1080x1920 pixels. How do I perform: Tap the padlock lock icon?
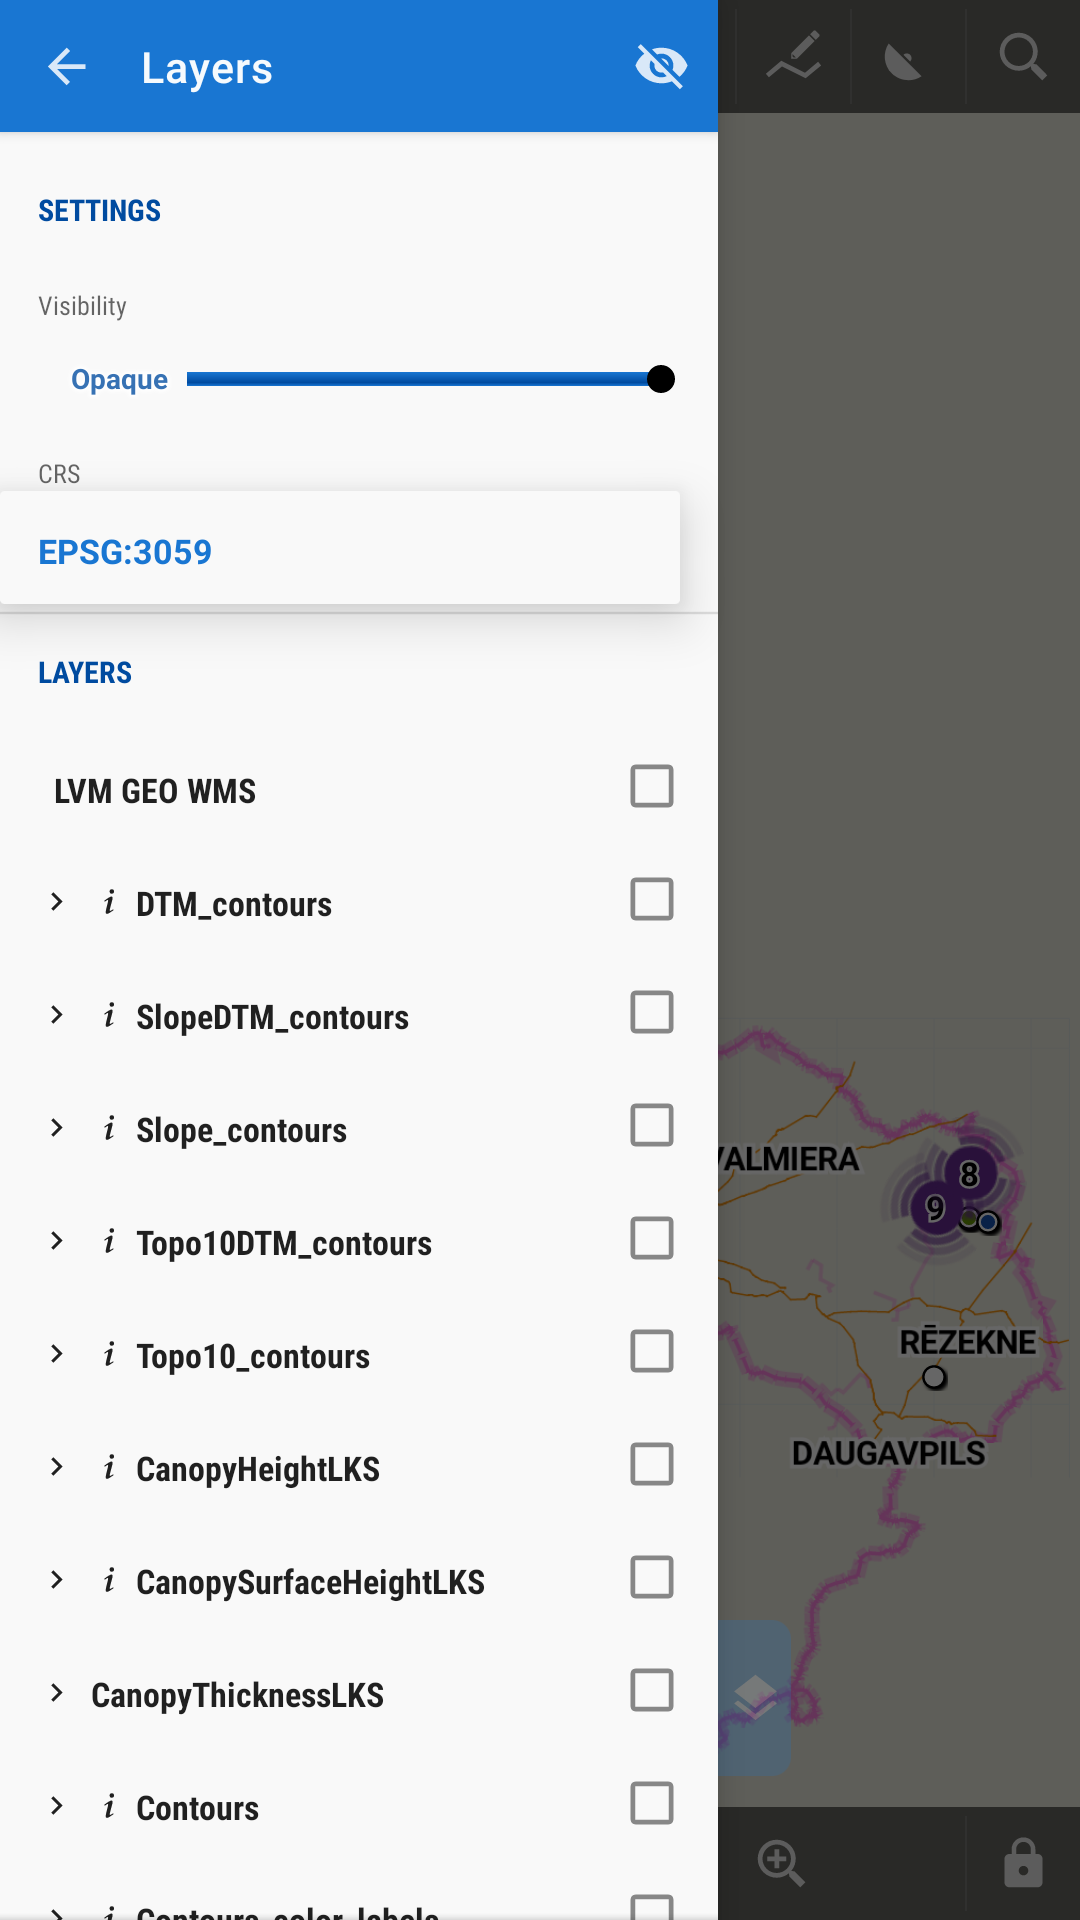tap(1022, 1864)
